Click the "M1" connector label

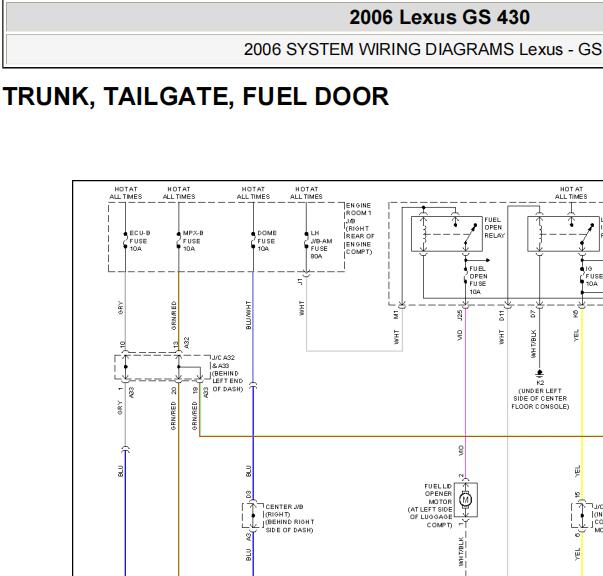(396, 315)
